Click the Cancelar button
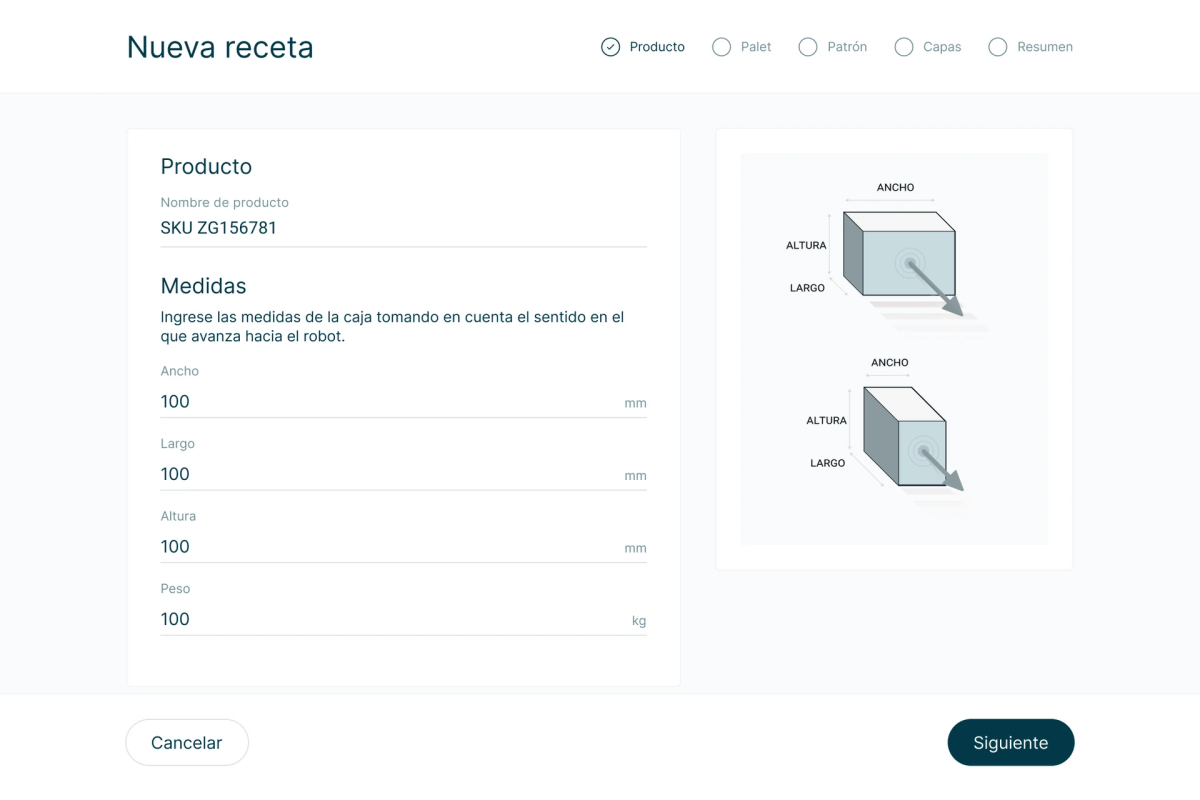1200x800 pixels. 187,743
